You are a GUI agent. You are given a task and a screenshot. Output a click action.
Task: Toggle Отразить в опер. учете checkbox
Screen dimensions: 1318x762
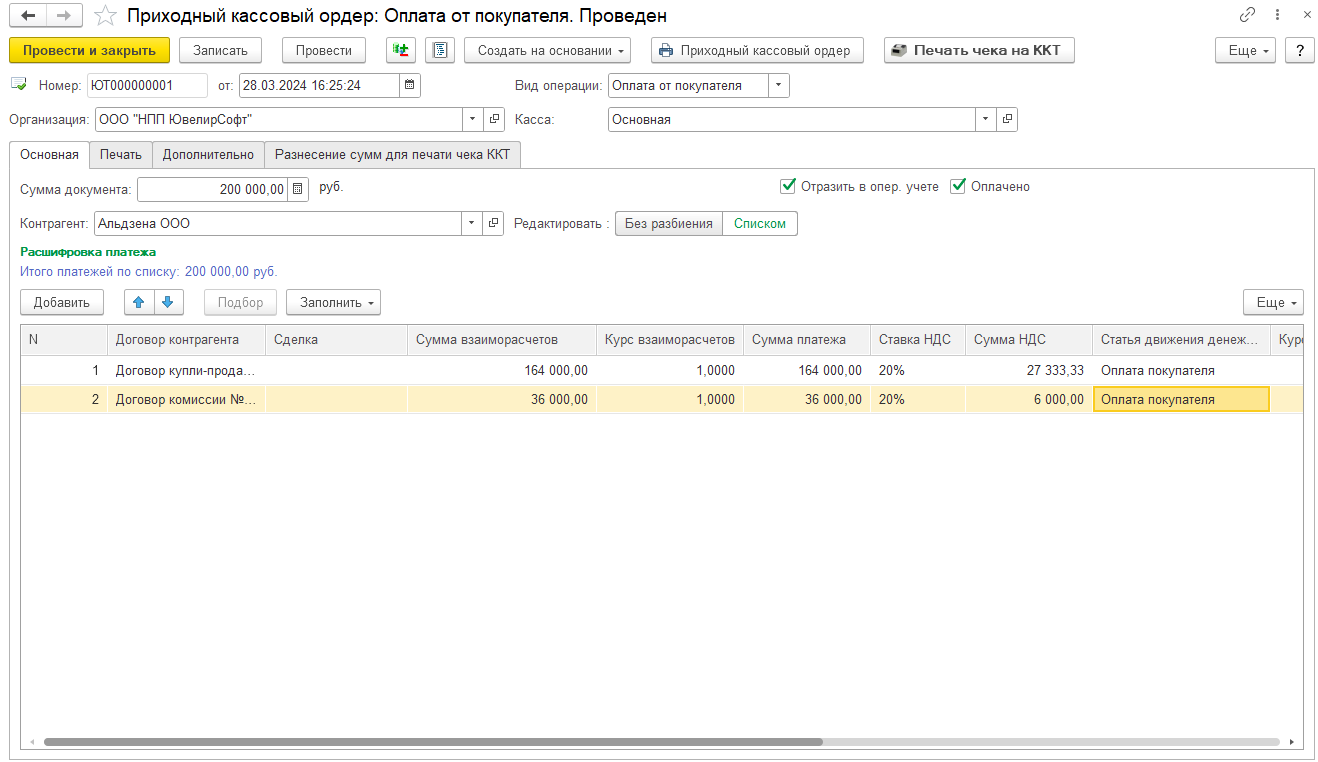(x=788, y=186)
